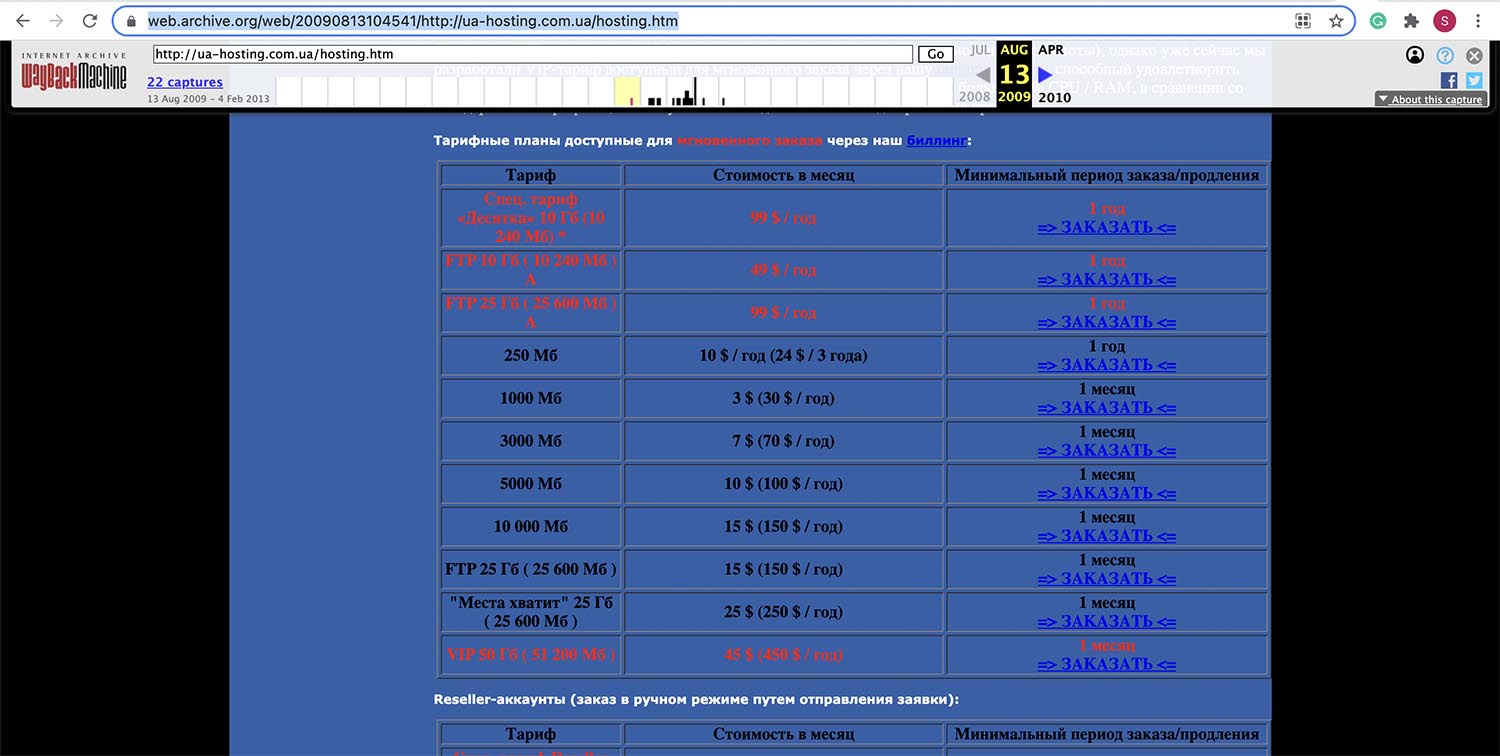Order the red FTP 25 Гб 99 $ / год plan
The image size is (1500, 756).
[1107, 322]
